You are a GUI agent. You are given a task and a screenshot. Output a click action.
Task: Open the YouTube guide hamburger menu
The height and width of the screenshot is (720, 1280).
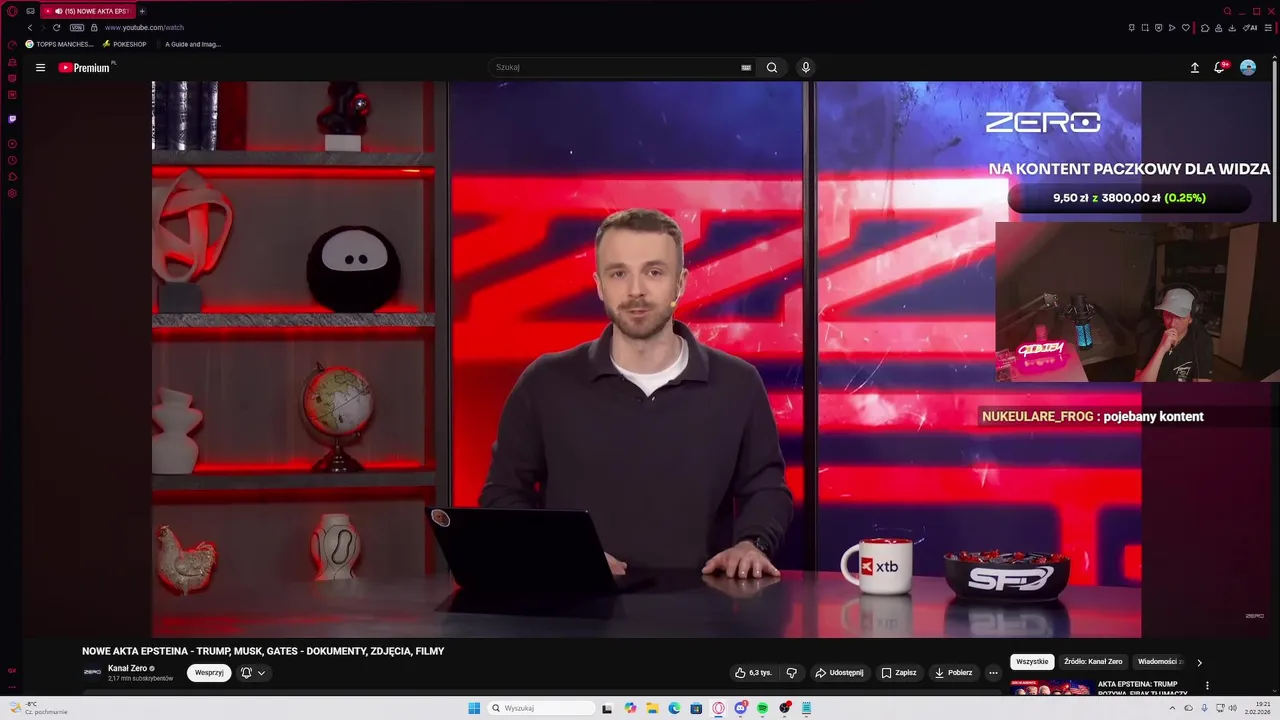[x=40, y=67]
